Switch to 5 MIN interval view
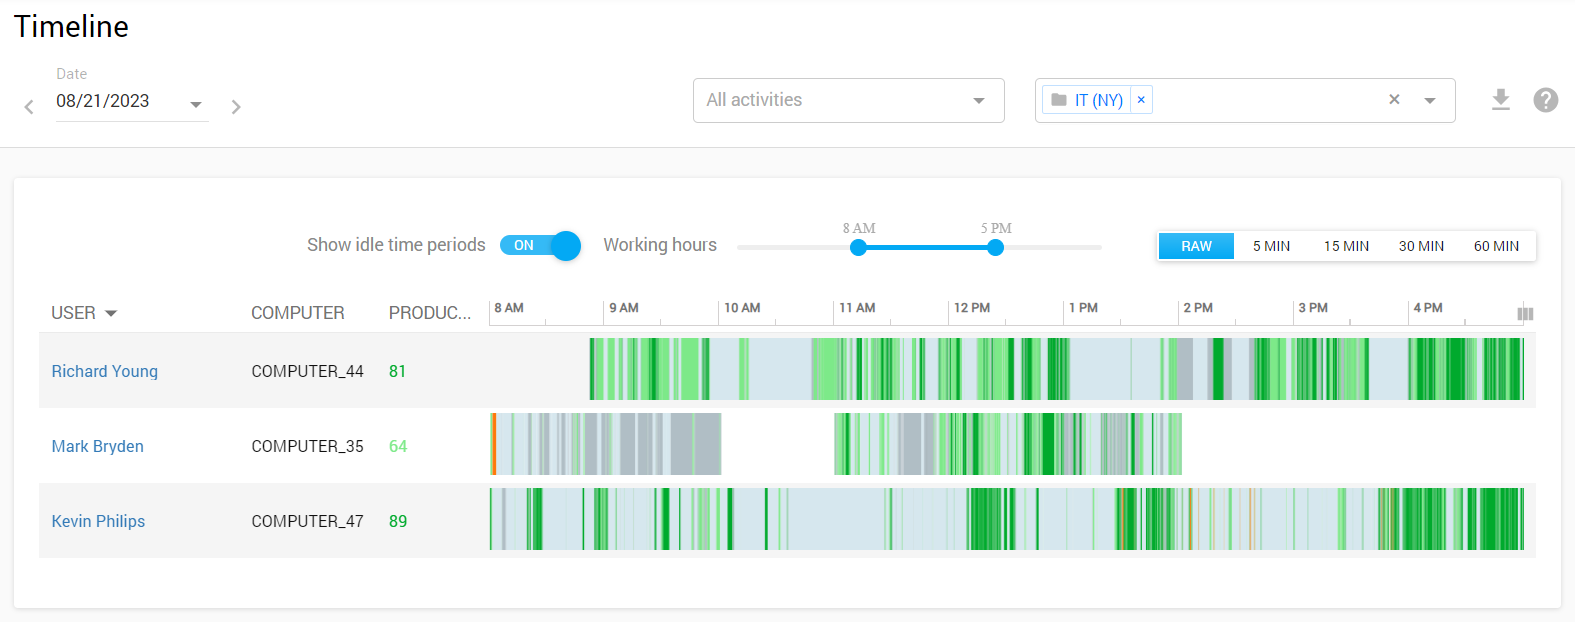1575x622 pixels. [x=1271, y=246]
